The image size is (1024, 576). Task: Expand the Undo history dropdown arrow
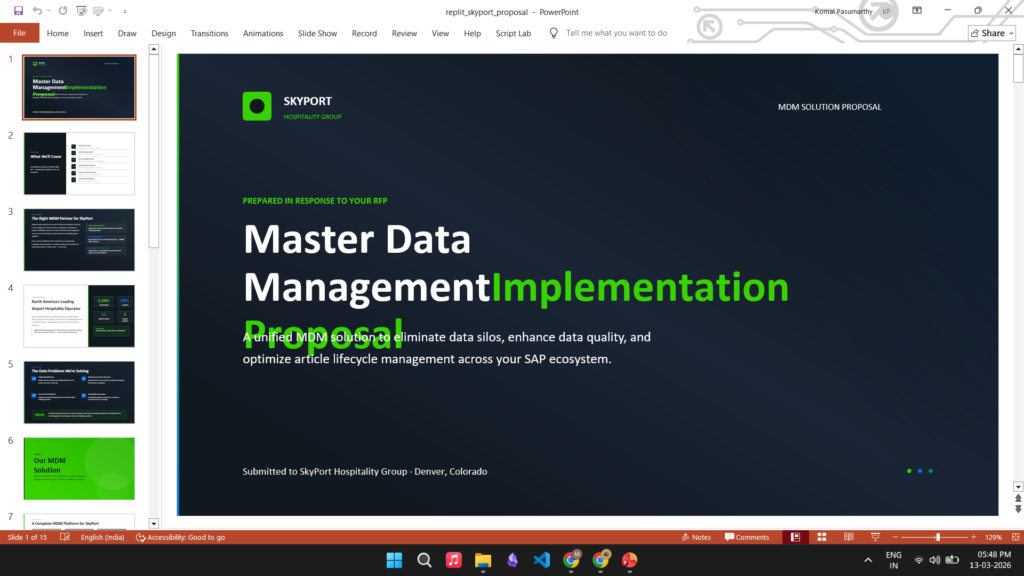tap(48, 10)
